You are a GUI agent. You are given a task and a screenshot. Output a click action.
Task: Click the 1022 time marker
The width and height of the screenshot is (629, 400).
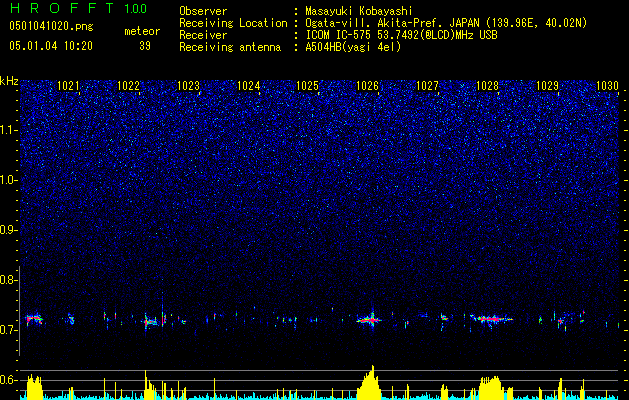click(x=128, y=86)
